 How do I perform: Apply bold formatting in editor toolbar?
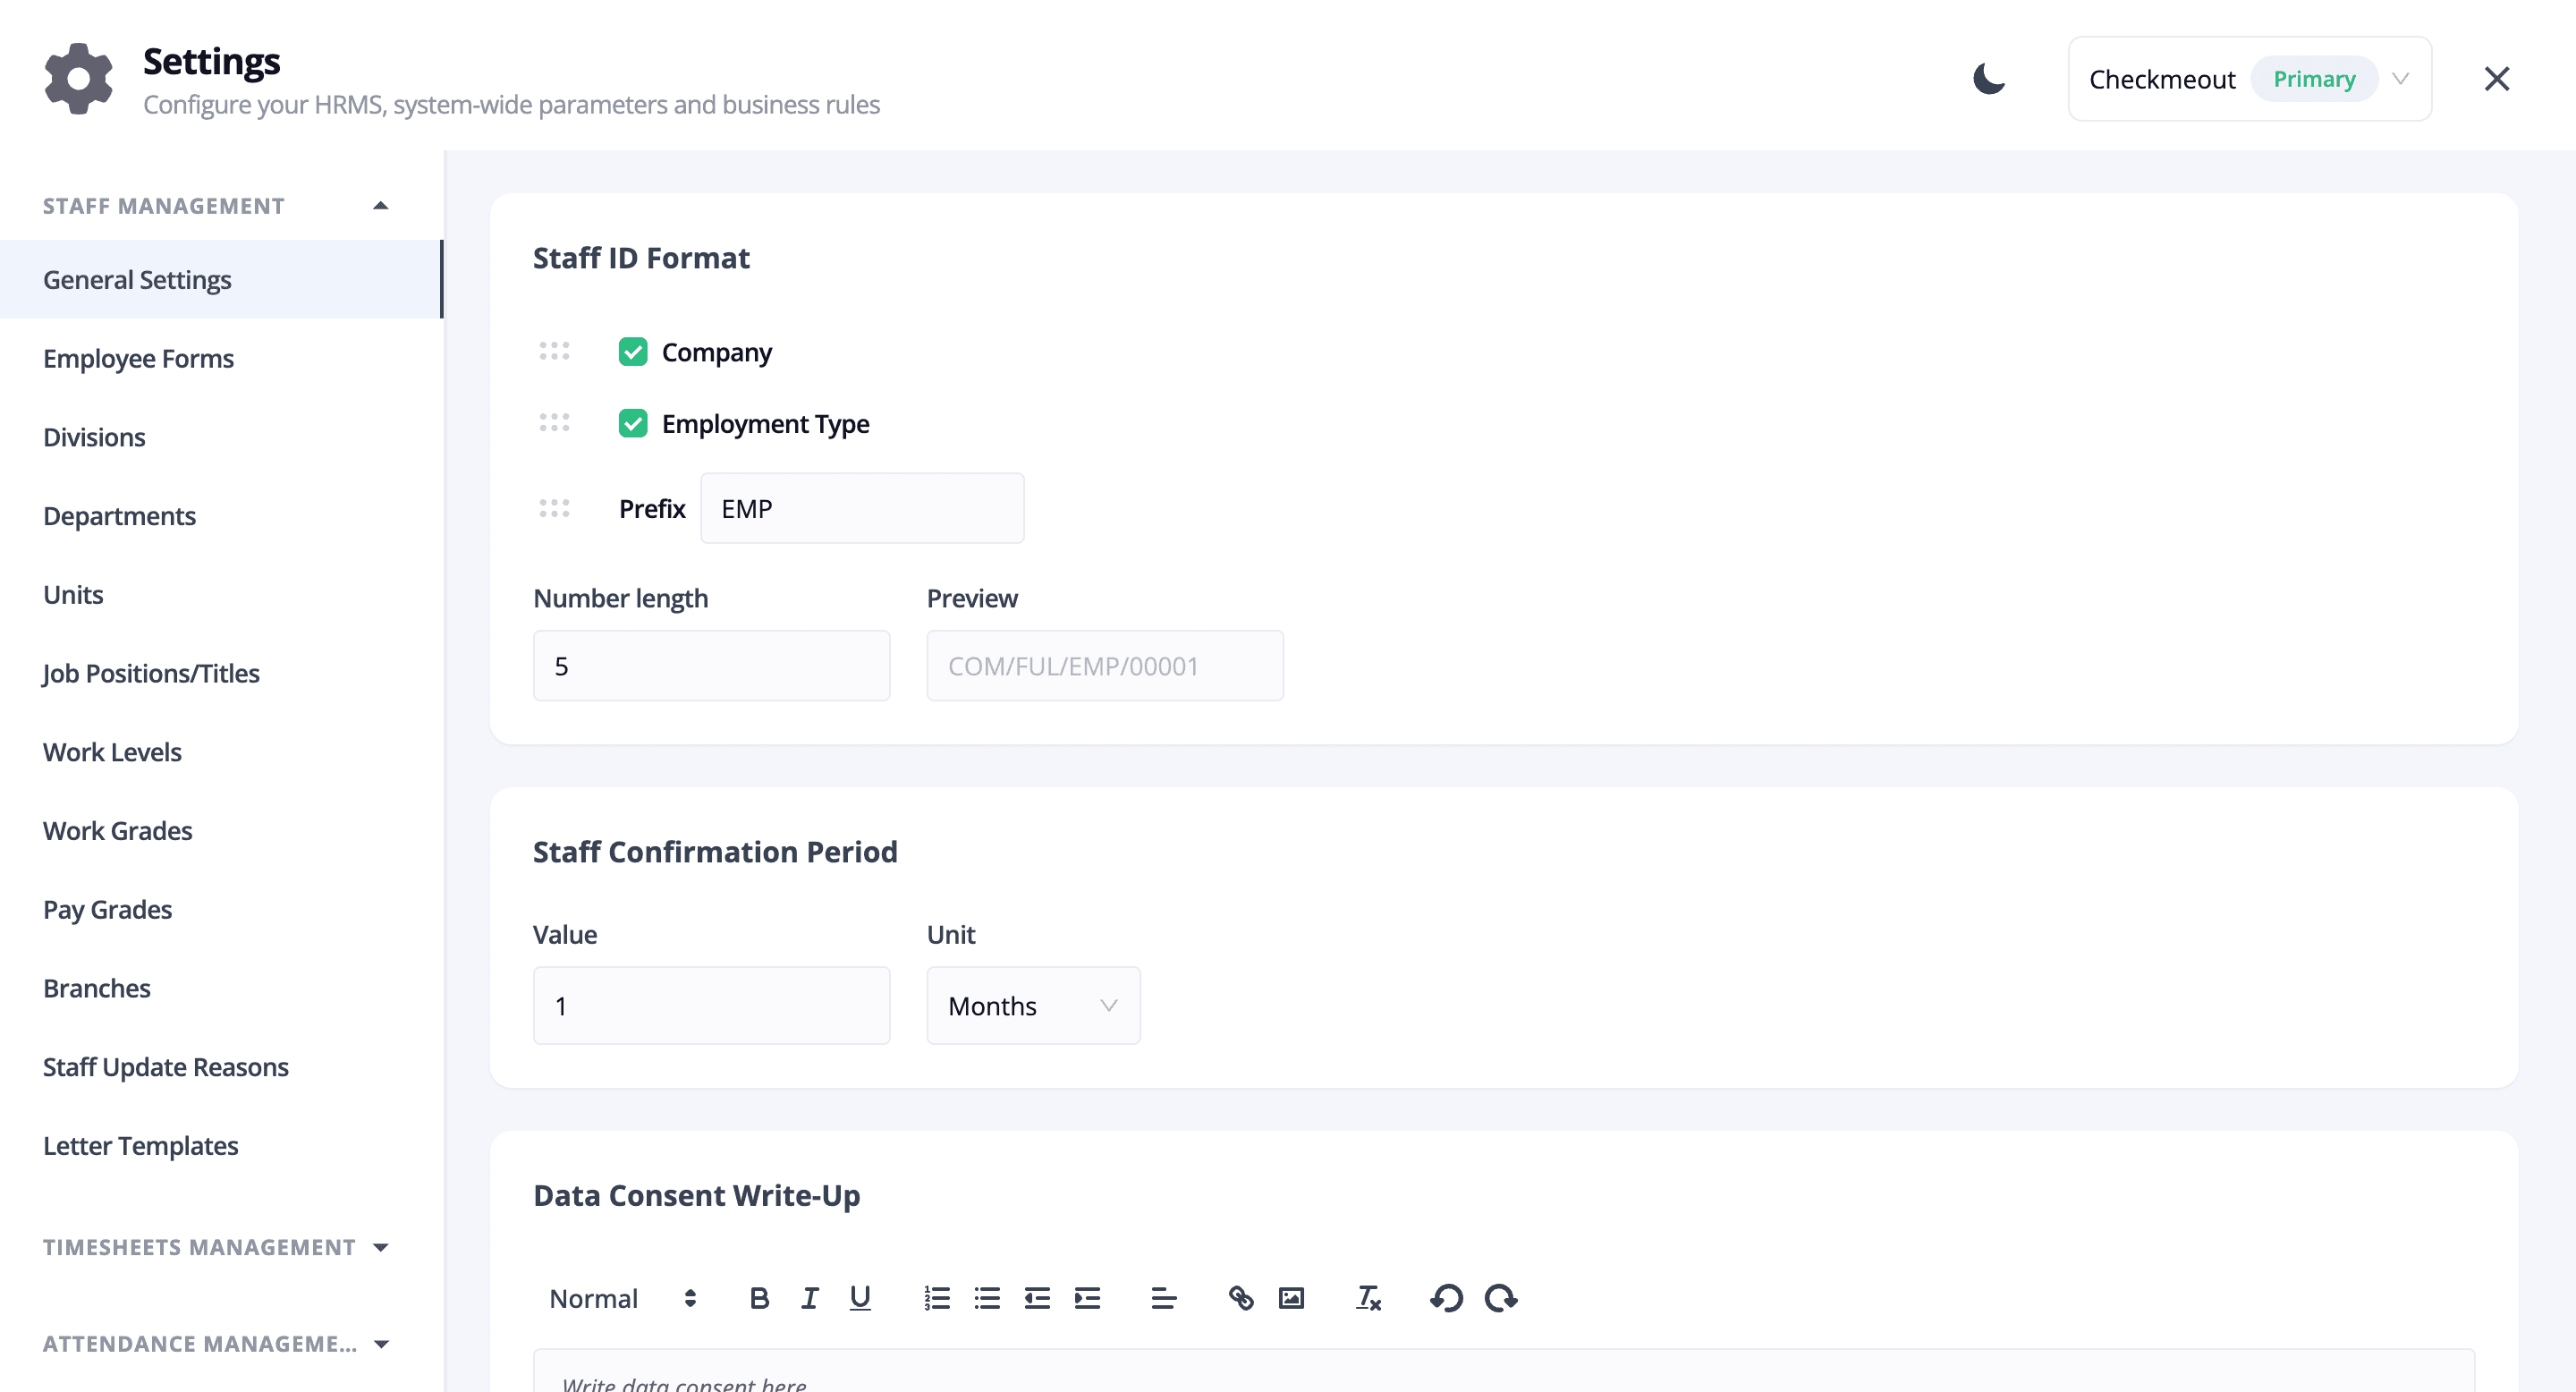[x=759, y=1298]
